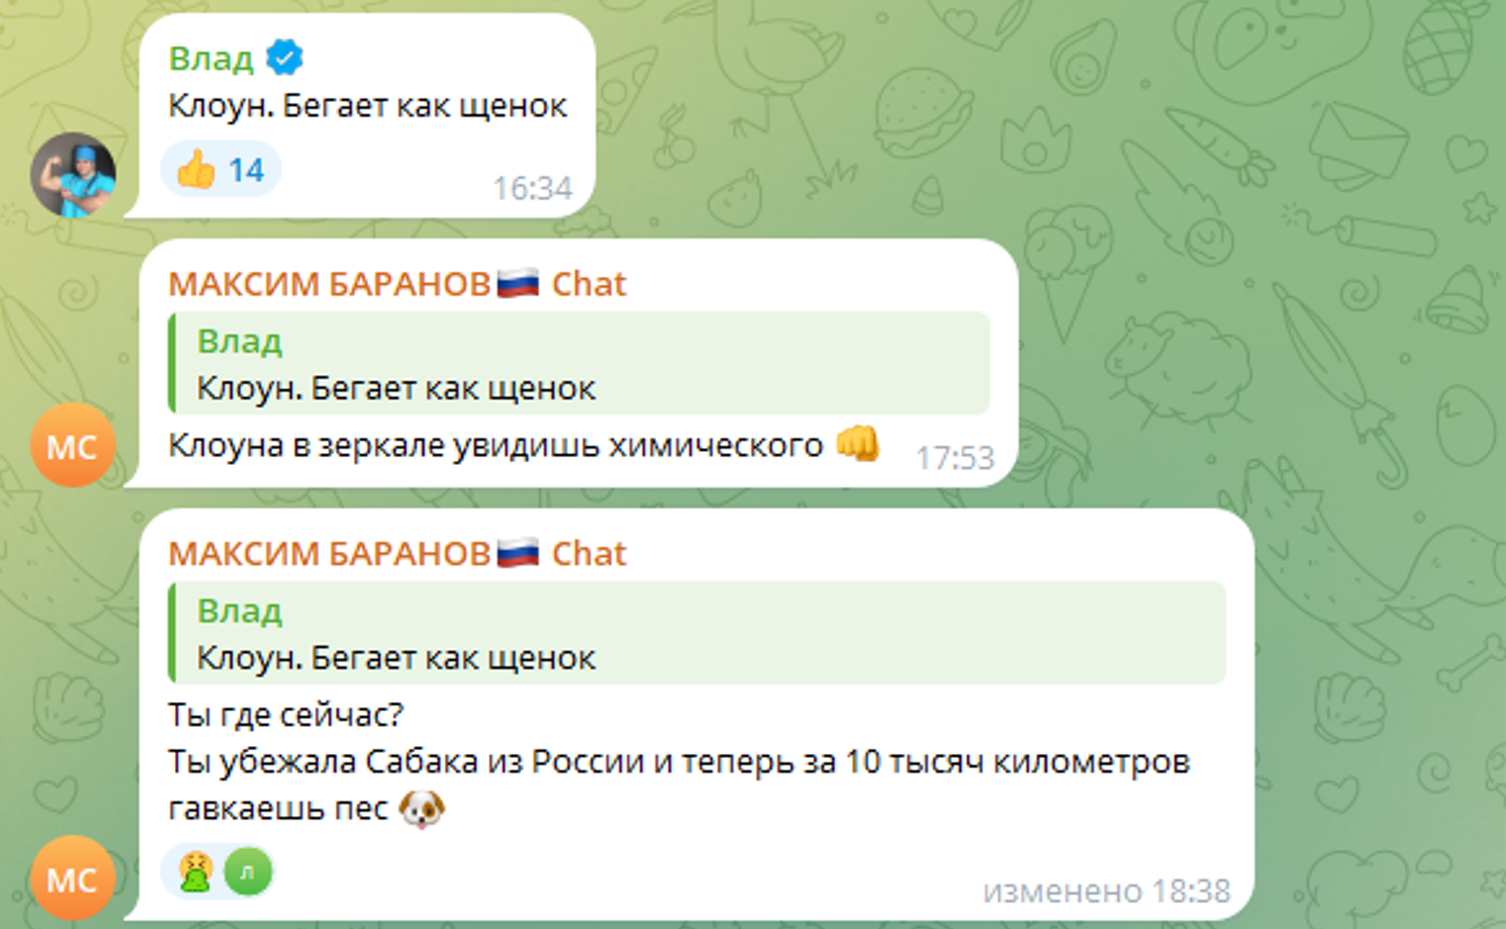Viewport: 1506px width, 929px height.
Task: Click orange MC avatar beside the bottom message
Action: (x=73, y=878)
